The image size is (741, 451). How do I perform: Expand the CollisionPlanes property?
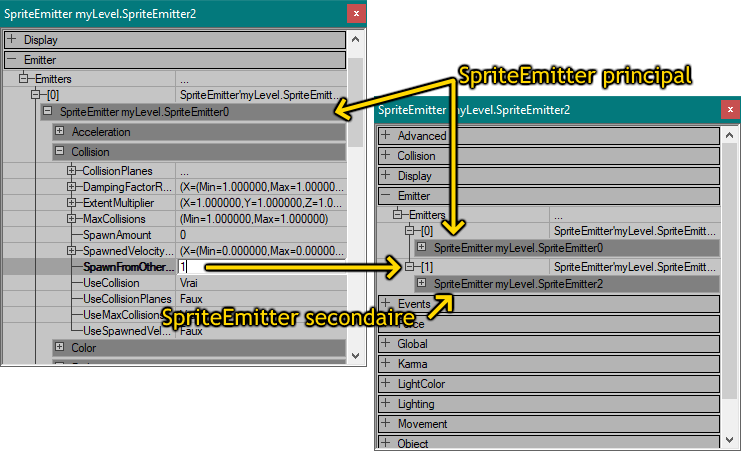[71, 171]
